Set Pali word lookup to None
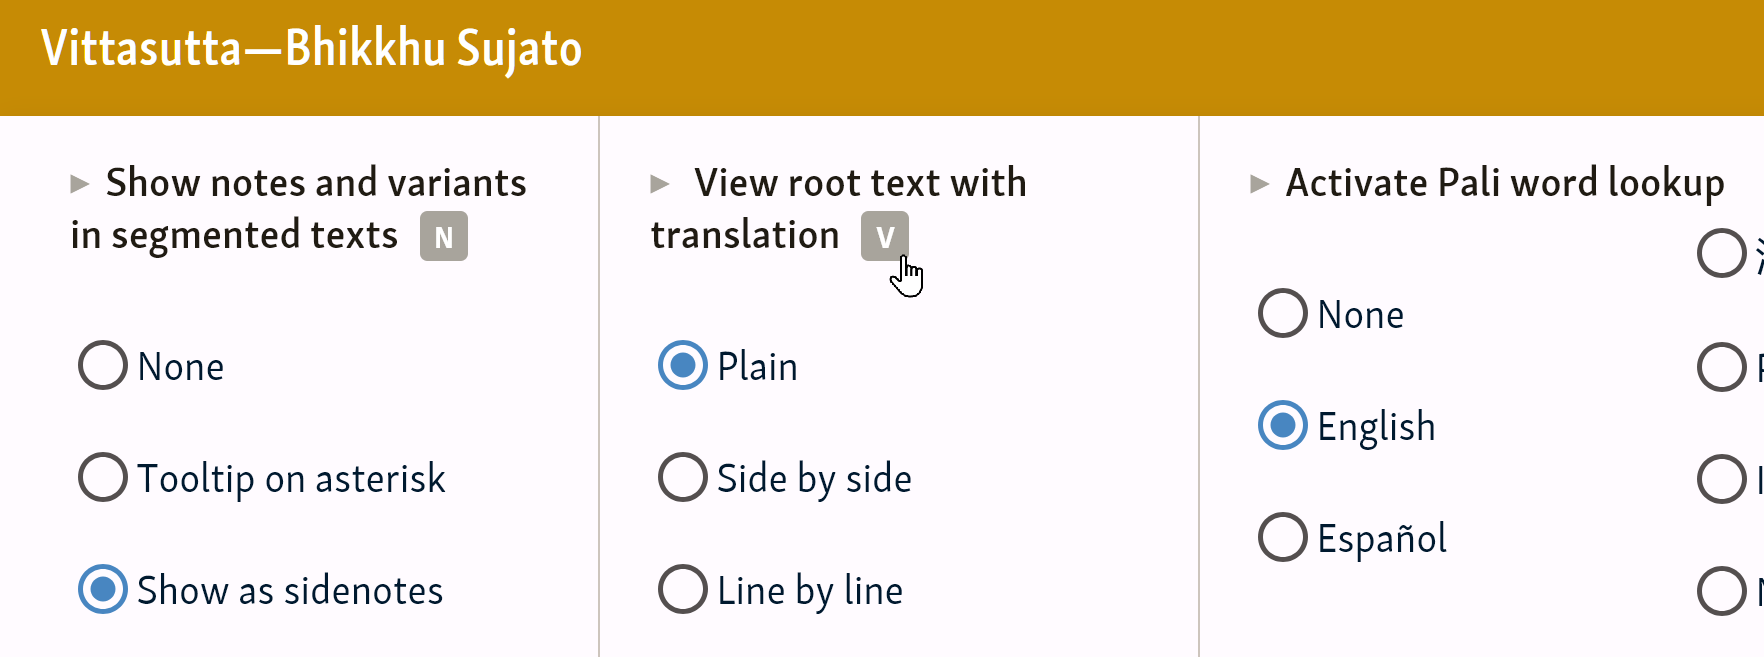Image resolution: width=1764 pixels, height=657 pixels. [x=1283, y=314]
